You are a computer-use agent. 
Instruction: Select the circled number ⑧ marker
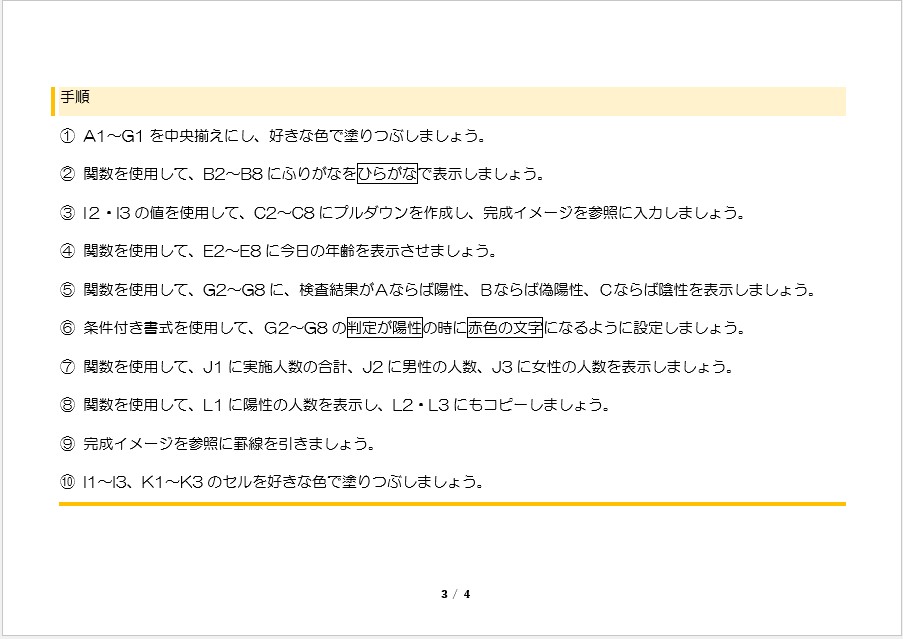pyautogui.click(x=67, y=405)
